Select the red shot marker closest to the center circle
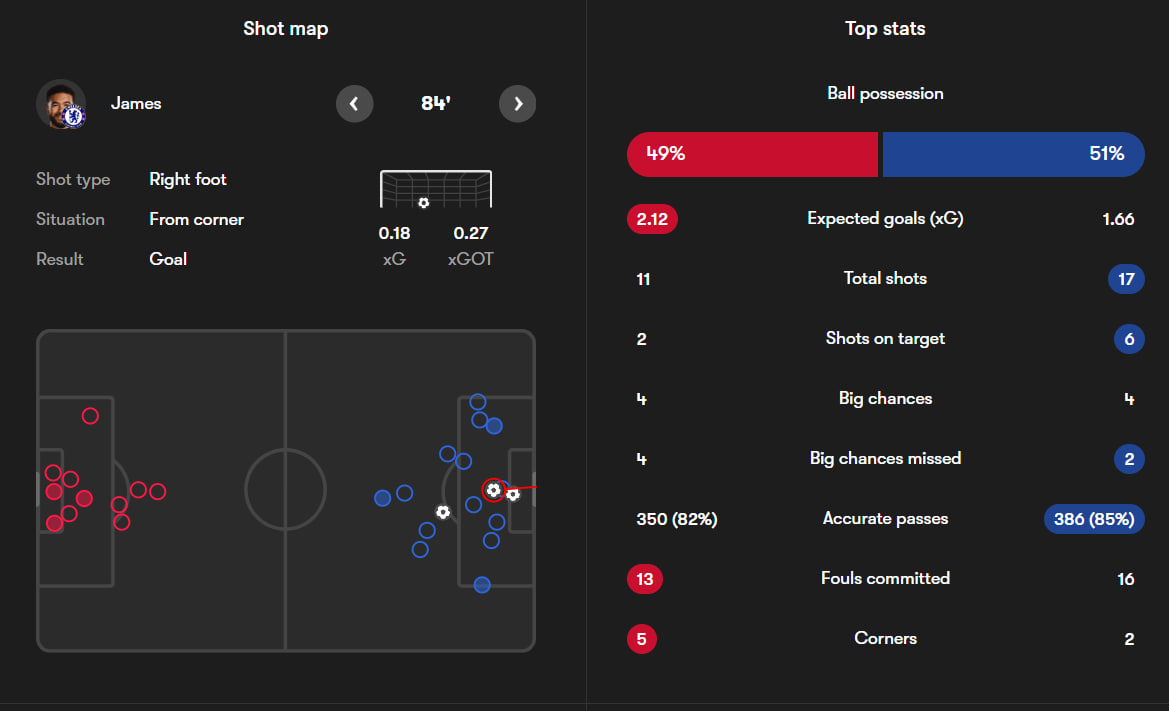 (157, 492)
